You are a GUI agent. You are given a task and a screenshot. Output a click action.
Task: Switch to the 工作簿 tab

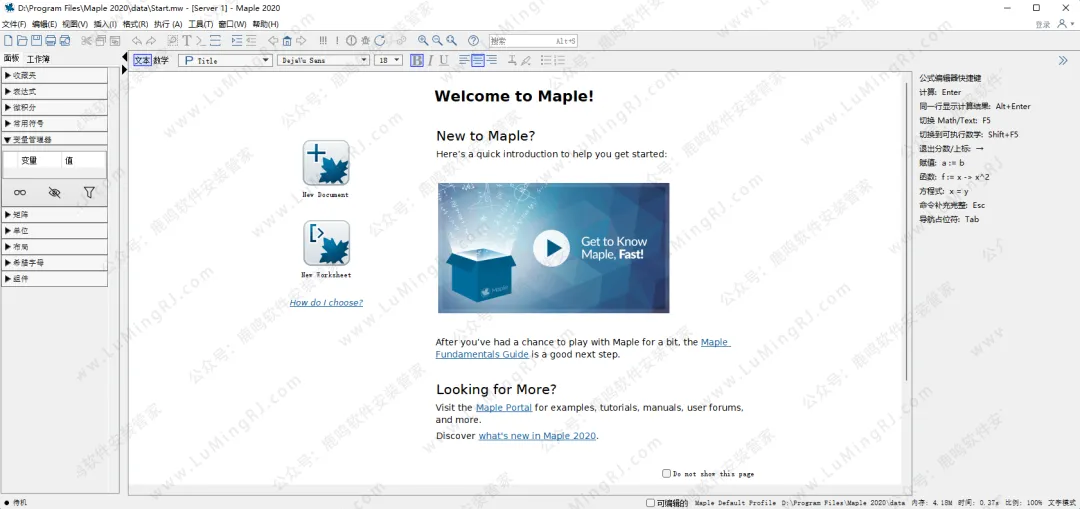click(x=38, y=59)
